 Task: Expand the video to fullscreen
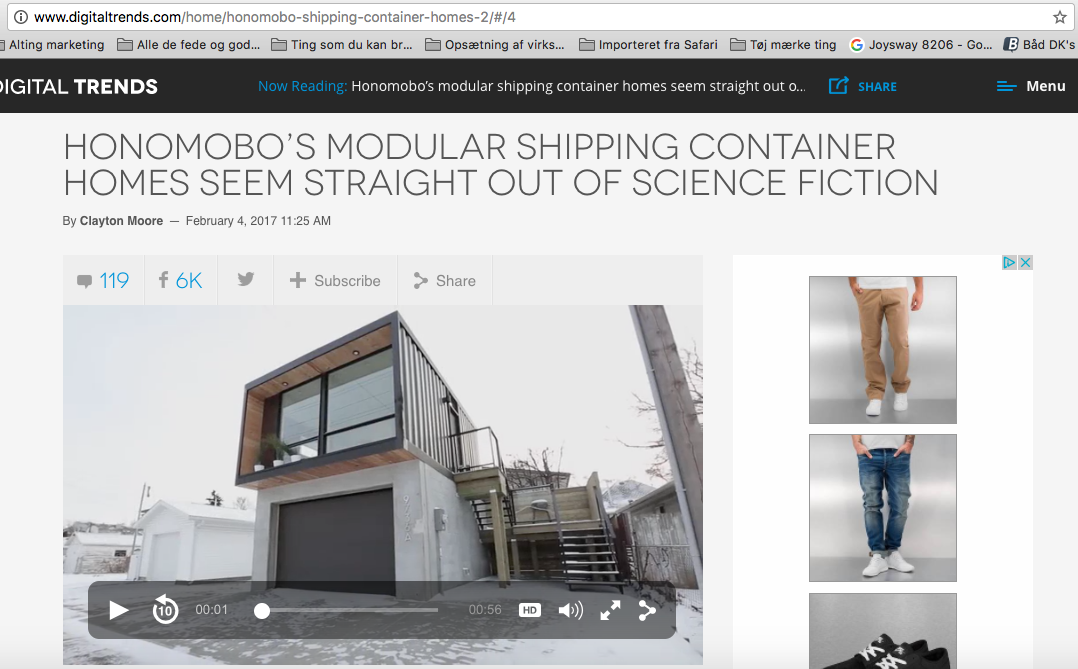point(610,610)
